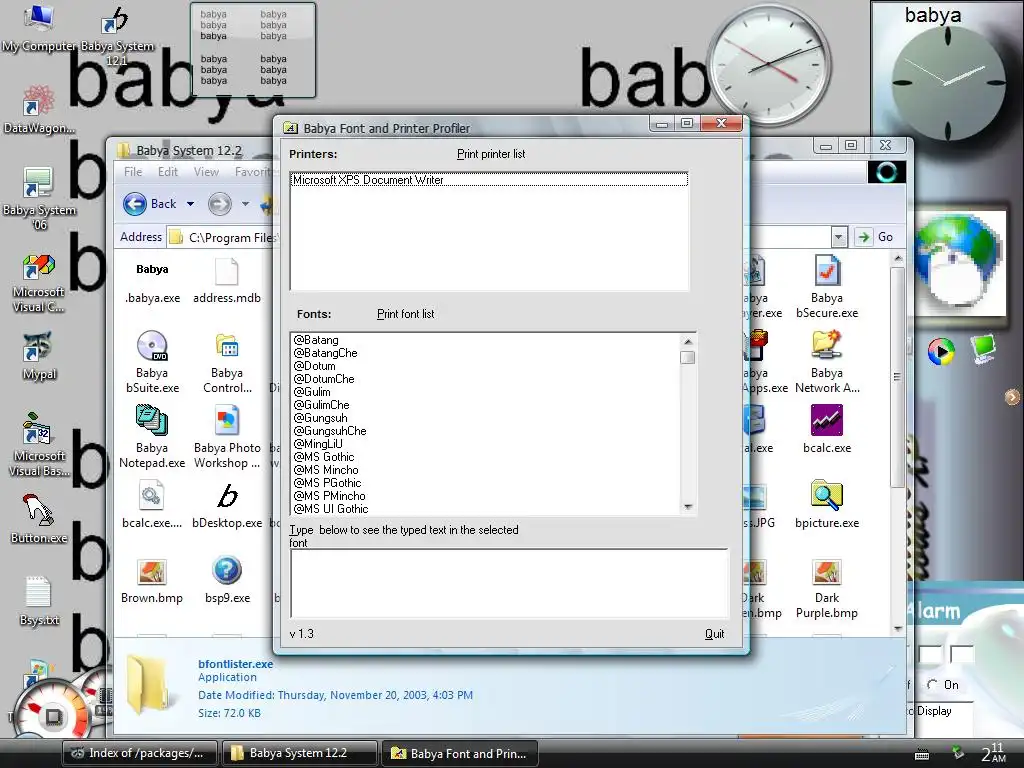Select .babya.exe in Babya System window
The image size is (1024, 768).
click(x=152, y=283)
